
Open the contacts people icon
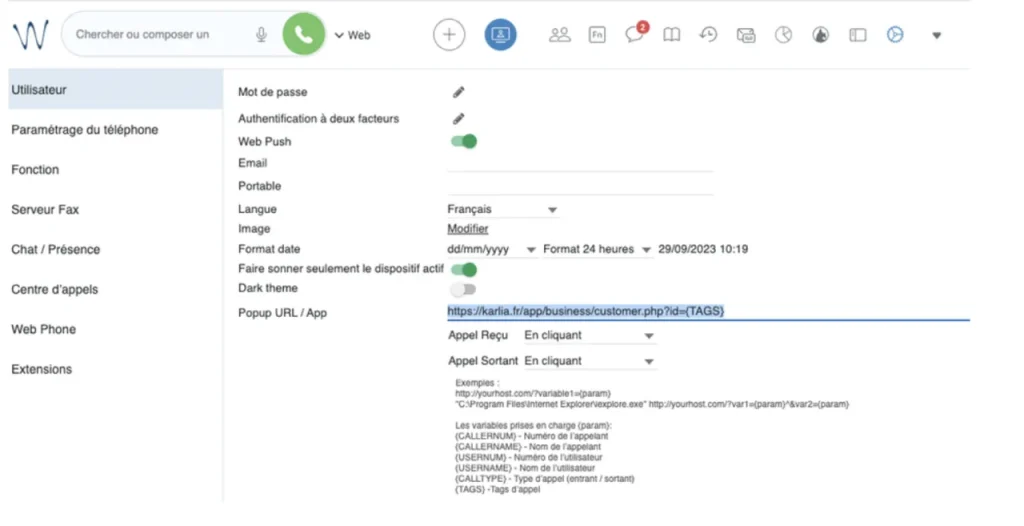point(560,35)
